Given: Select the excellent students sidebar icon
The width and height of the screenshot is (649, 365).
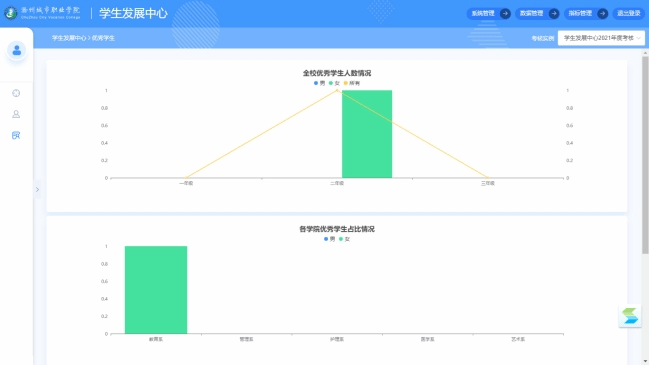Looking at the screenshot, I should click(x=16, y=135).
